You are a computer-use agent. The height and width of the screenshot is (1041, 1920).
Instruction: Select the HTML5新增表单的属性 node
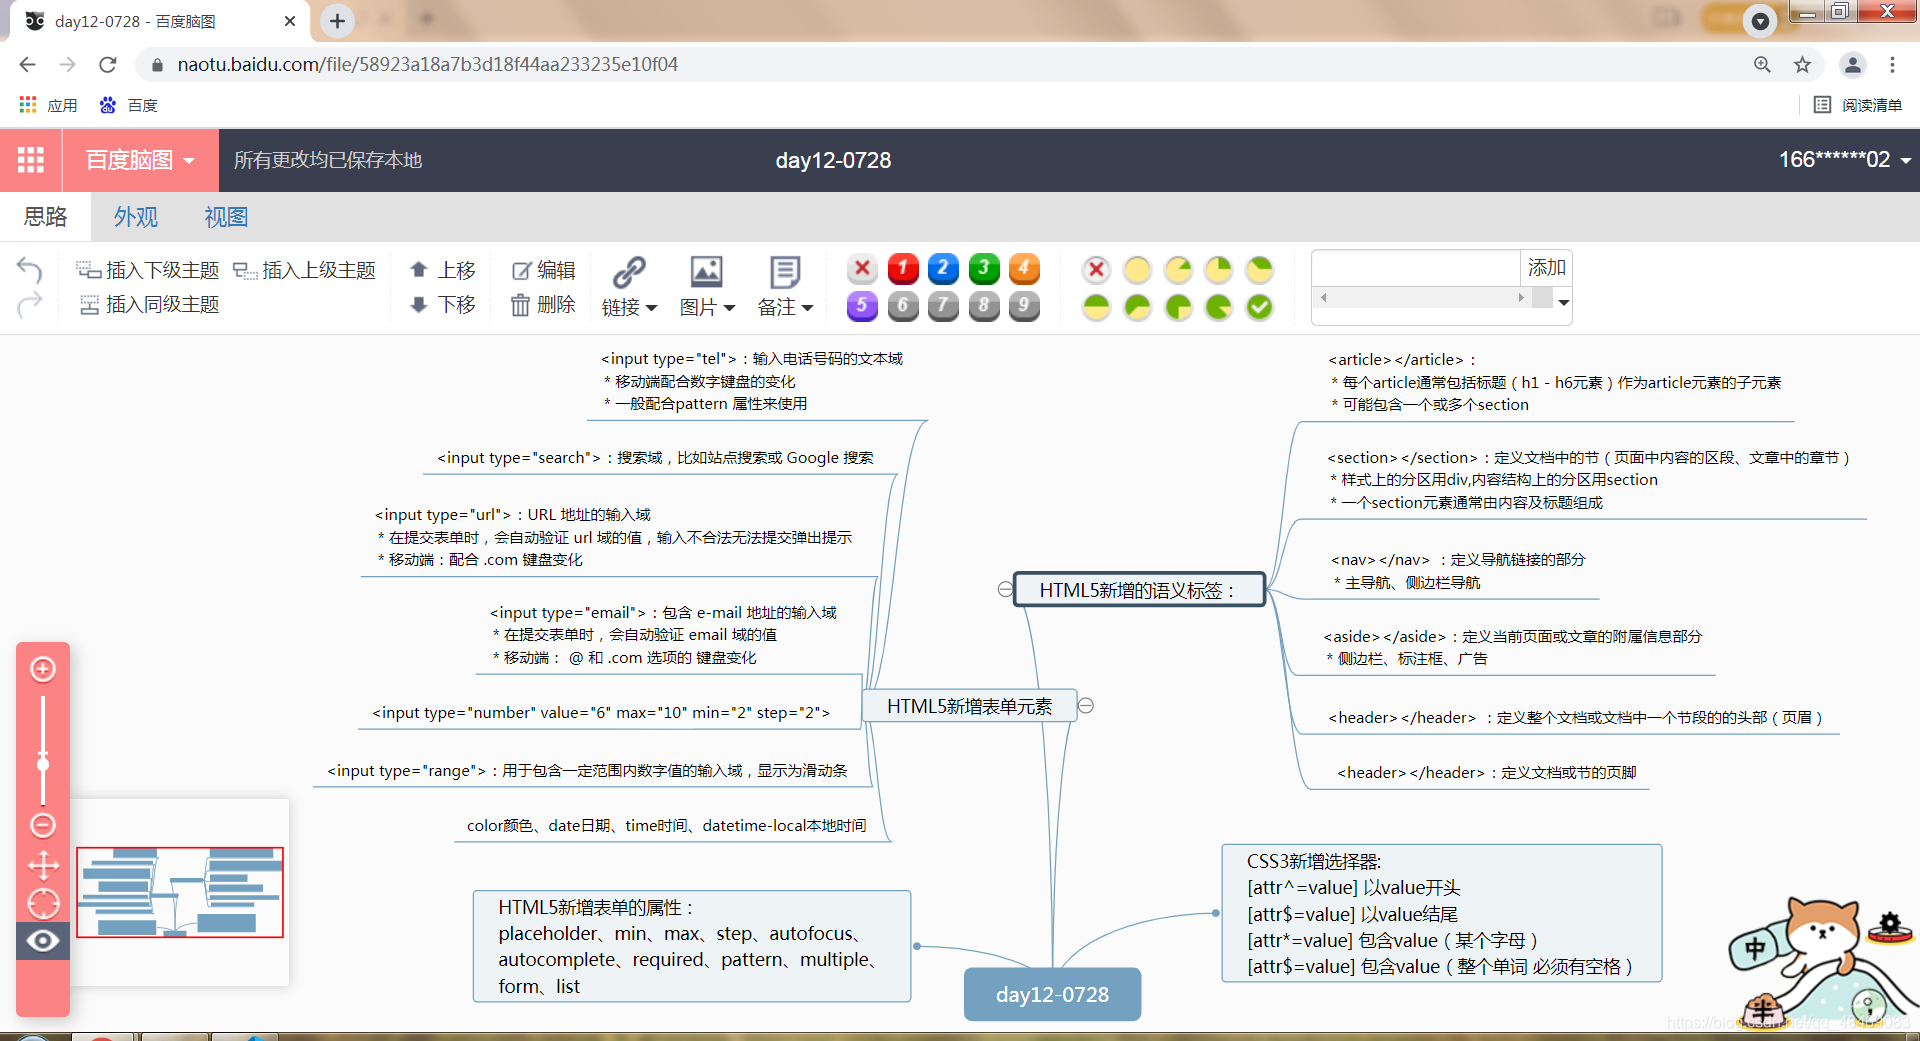click(x=692, y=946)
